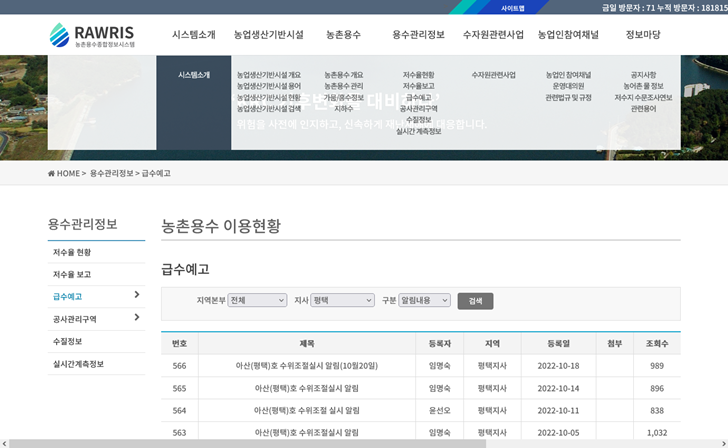728x448 pixels.
Task: Click the scrollbar left arrow
Action: pyautogui.click(x=4, y=444)
